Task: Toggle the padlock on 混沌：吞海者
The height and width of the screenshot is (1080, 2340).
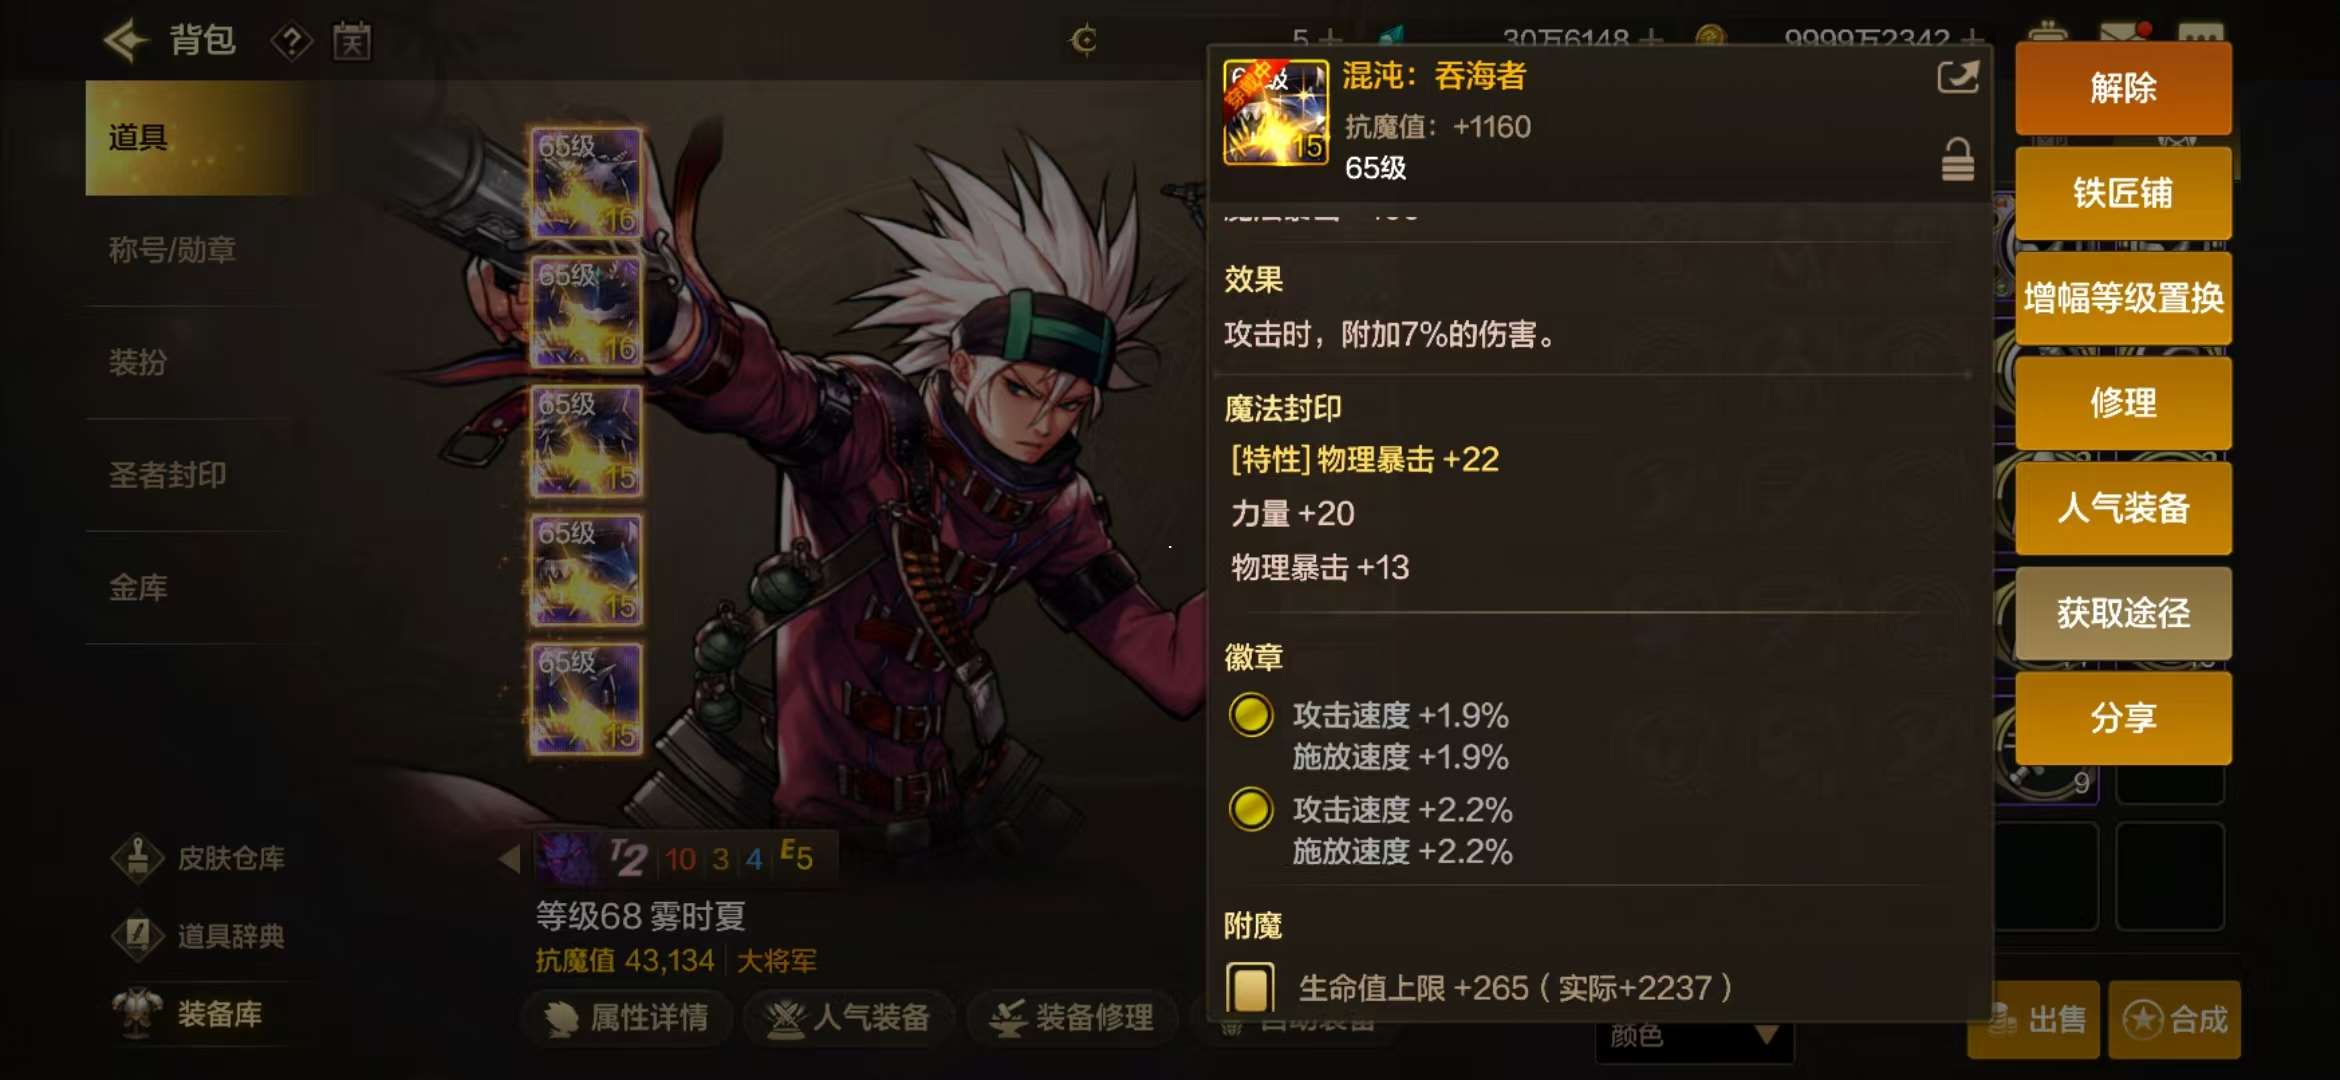Action: (1957, 160)
